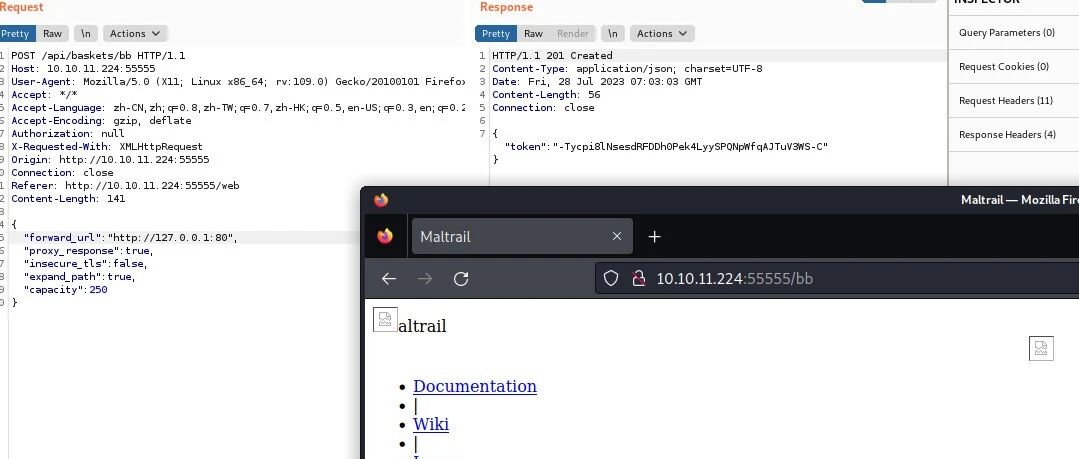Select Pretty view in Response panel

[x=495, y=33]
